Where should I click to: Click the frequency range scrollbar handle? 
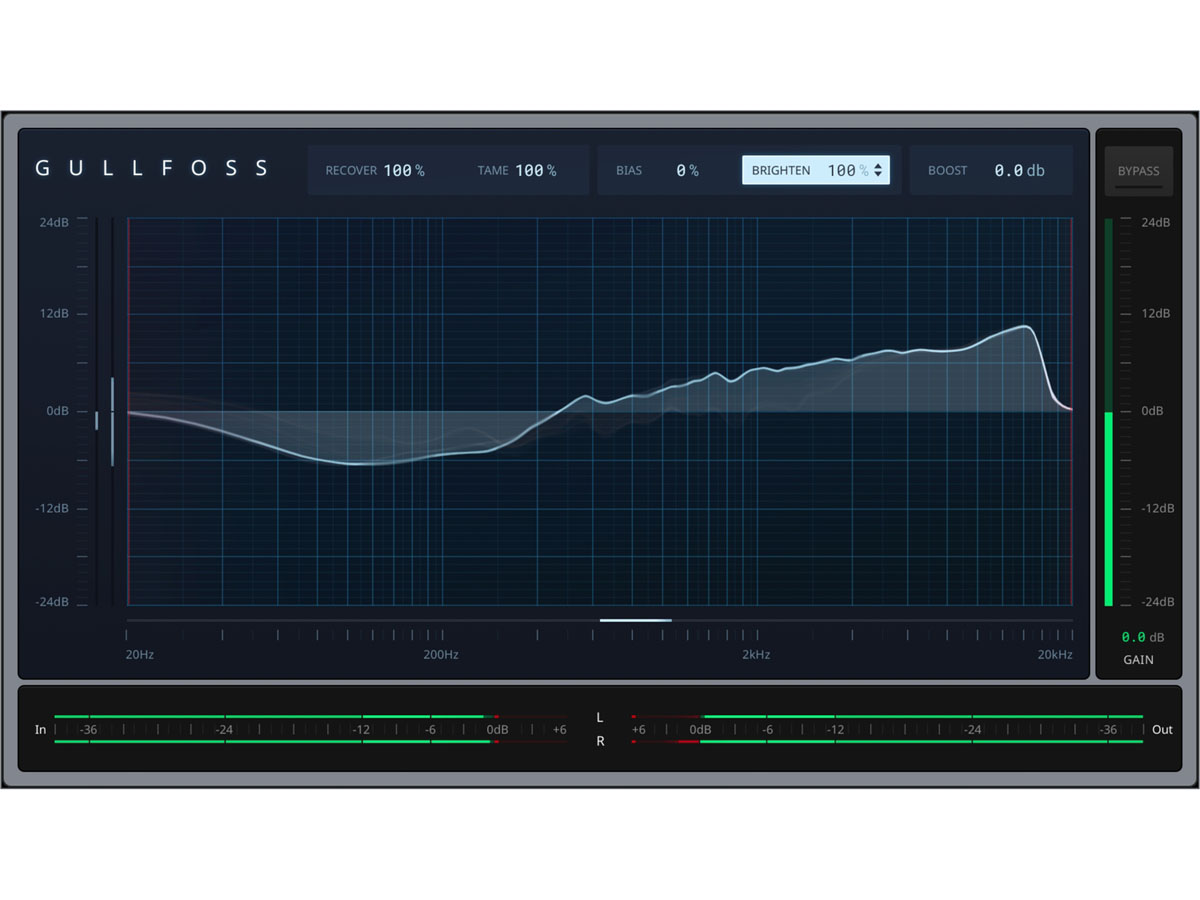point(636,620)
